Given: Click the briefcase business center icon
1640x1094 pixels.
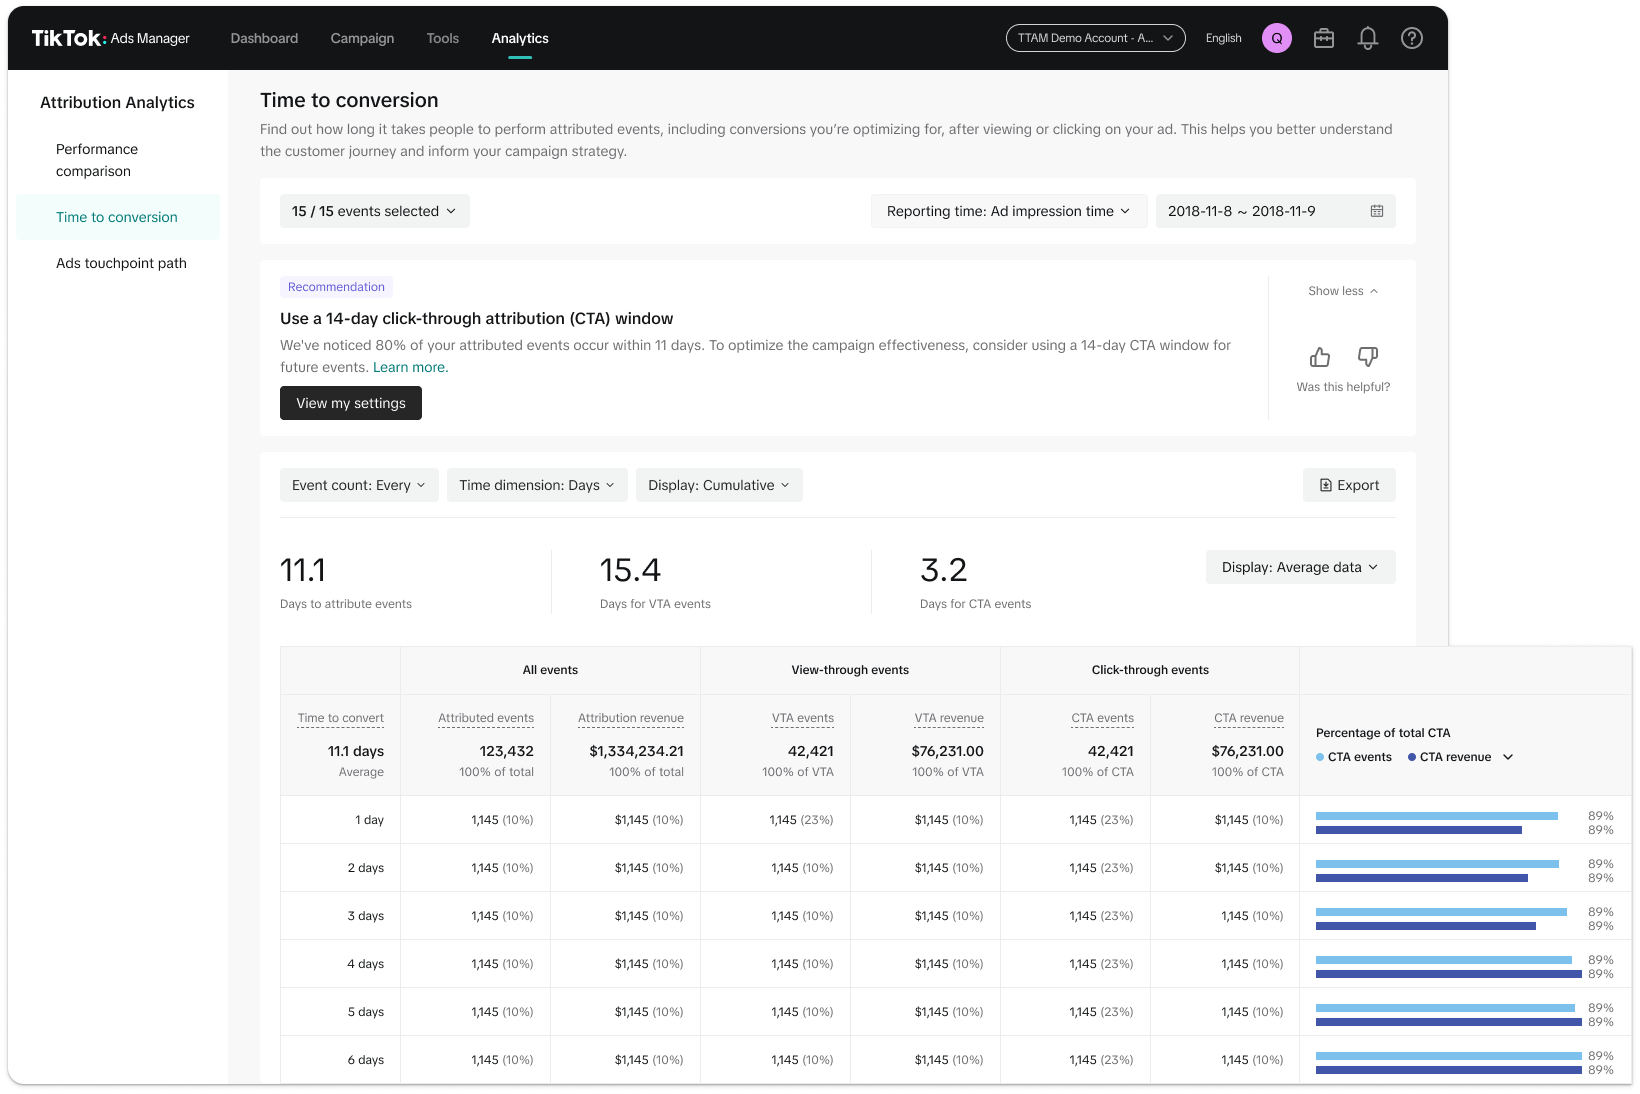Looking at the screenshot, I should pos(1323,38).
